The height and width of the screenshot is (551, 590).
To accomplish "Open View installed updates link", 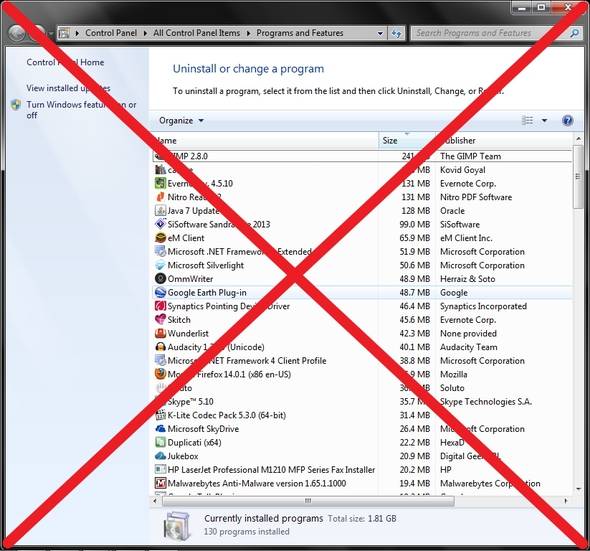I will pos(68,88).
